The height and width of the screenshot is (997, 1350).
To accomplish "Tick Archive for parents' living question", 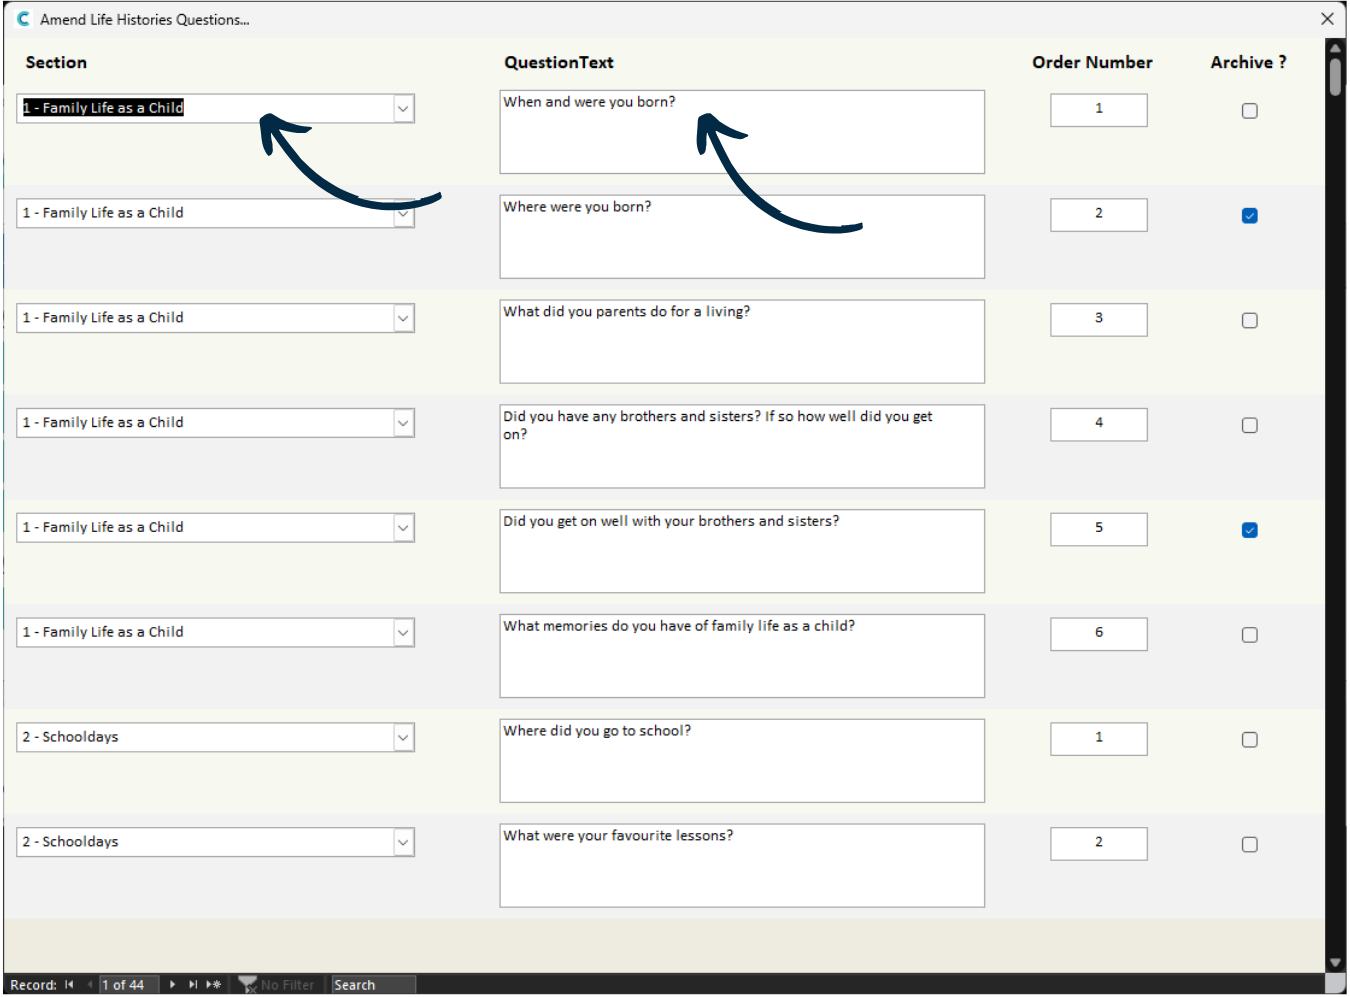I will [x=1249, y=321].
